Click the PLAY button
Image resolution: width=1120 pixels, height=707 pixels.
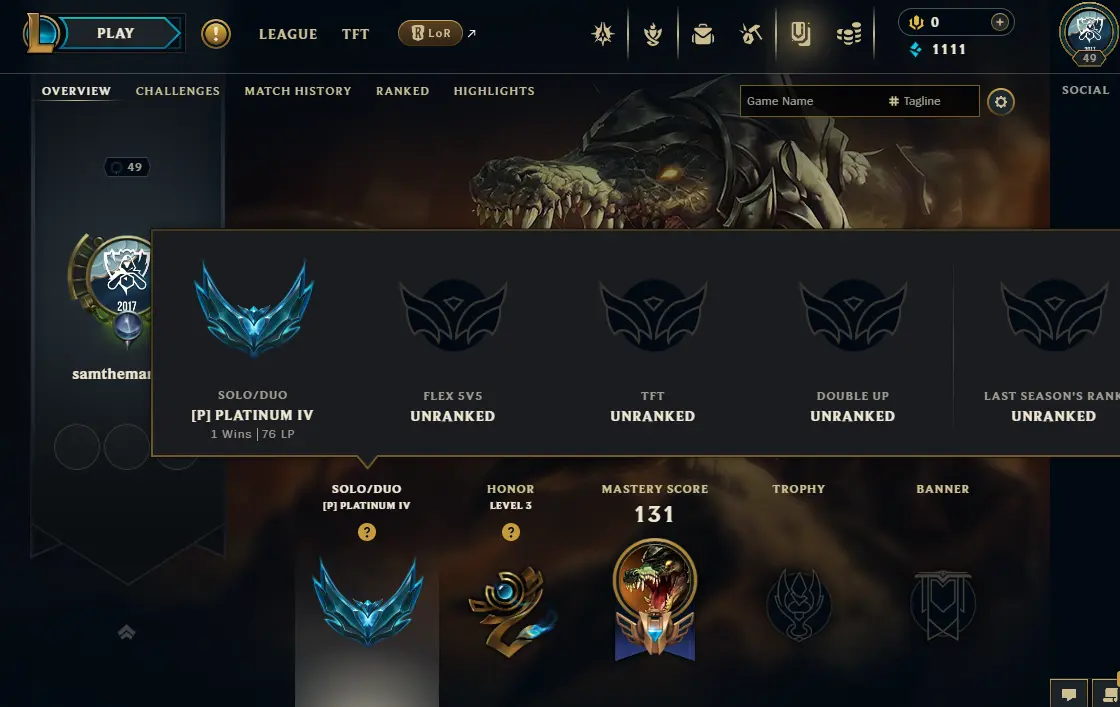(x=118, y=33)
